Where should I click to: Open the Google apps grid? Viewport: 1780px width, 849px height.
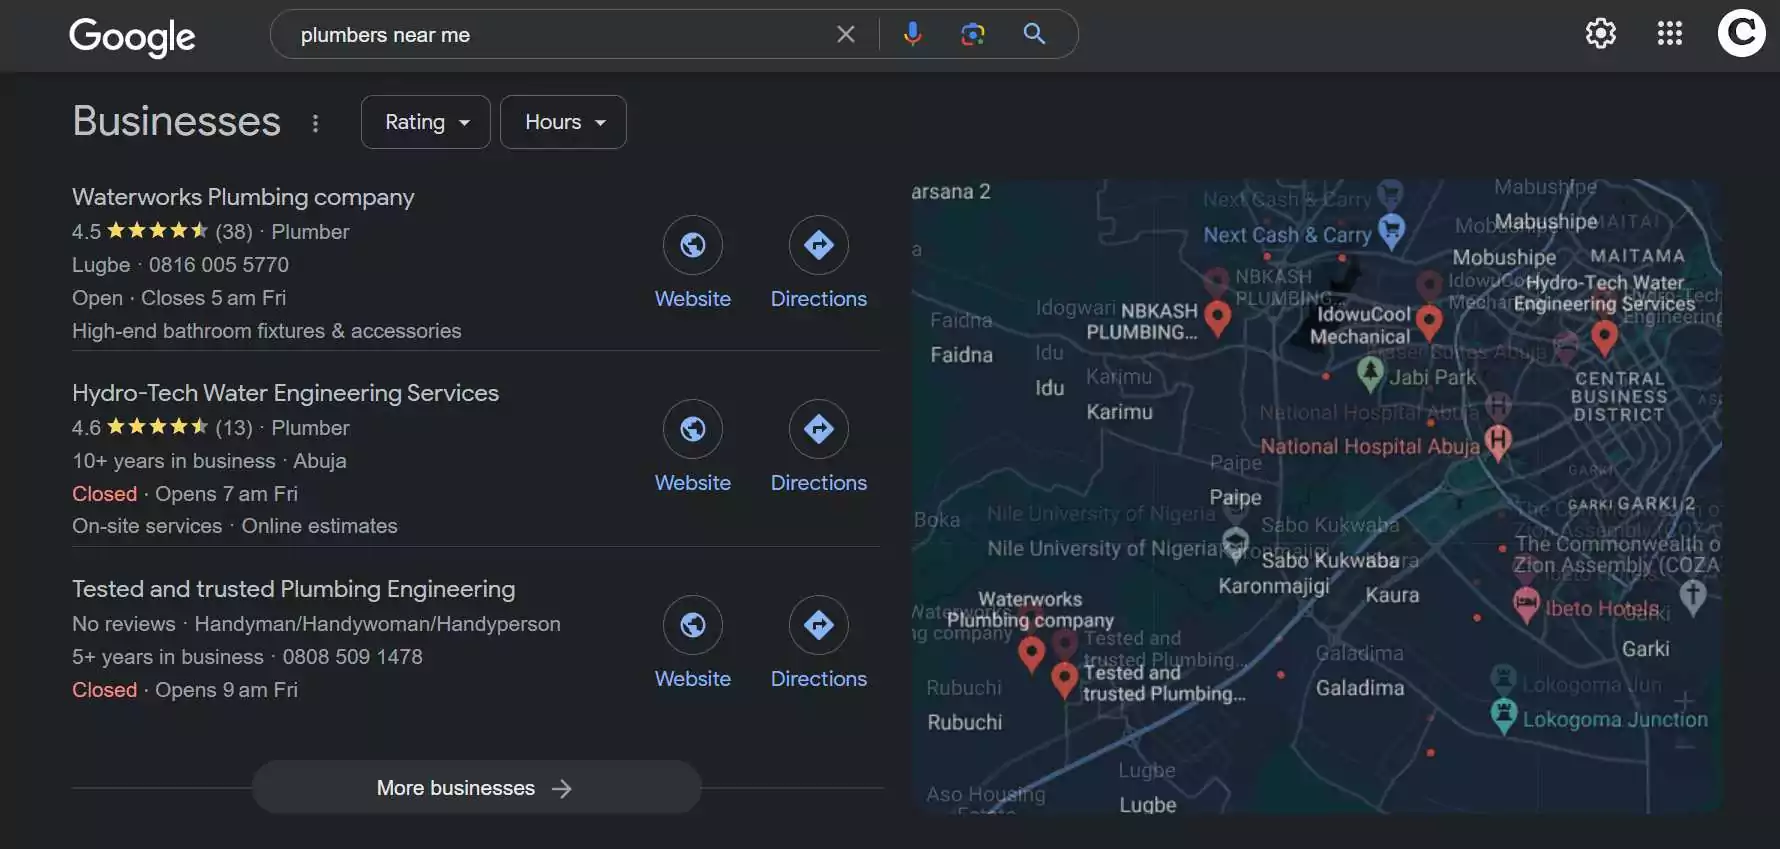coord(1670,33)
